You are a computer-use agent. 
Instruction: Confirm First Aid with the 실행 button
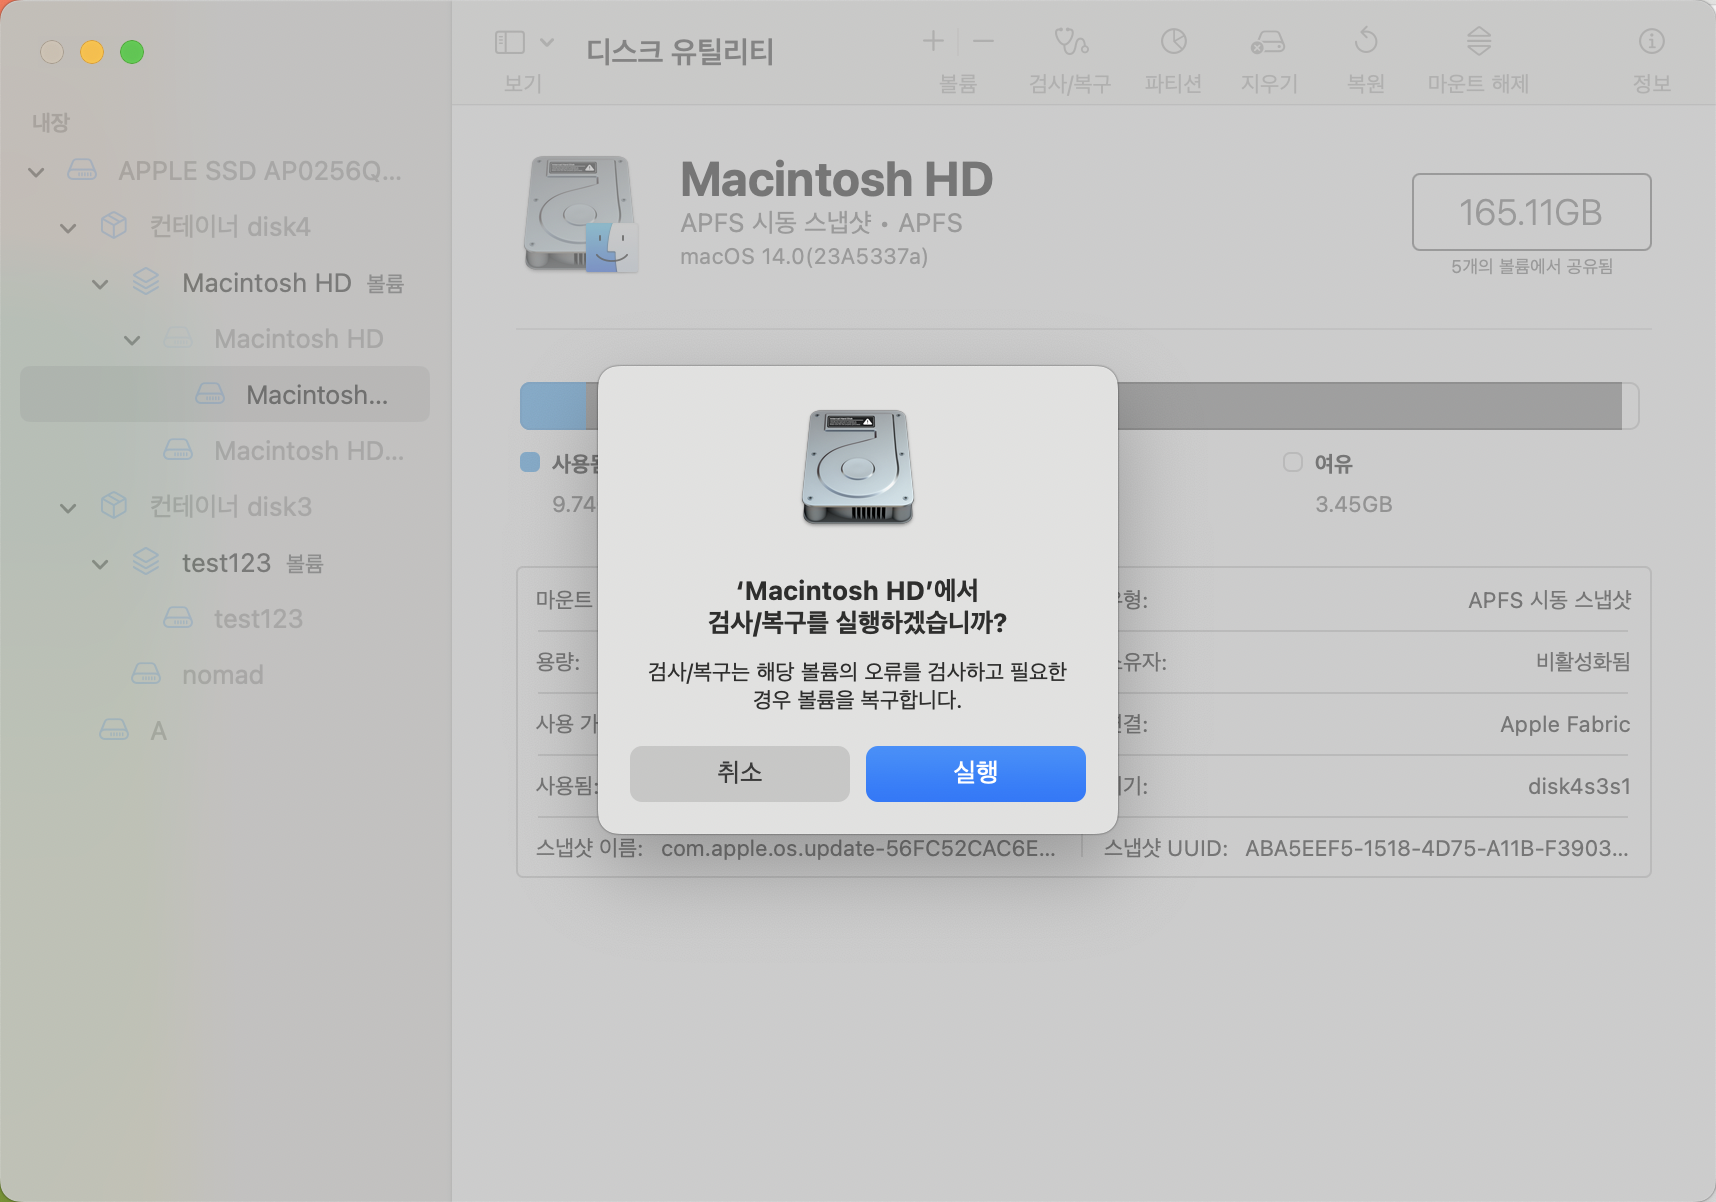click(x=975, y=773)
